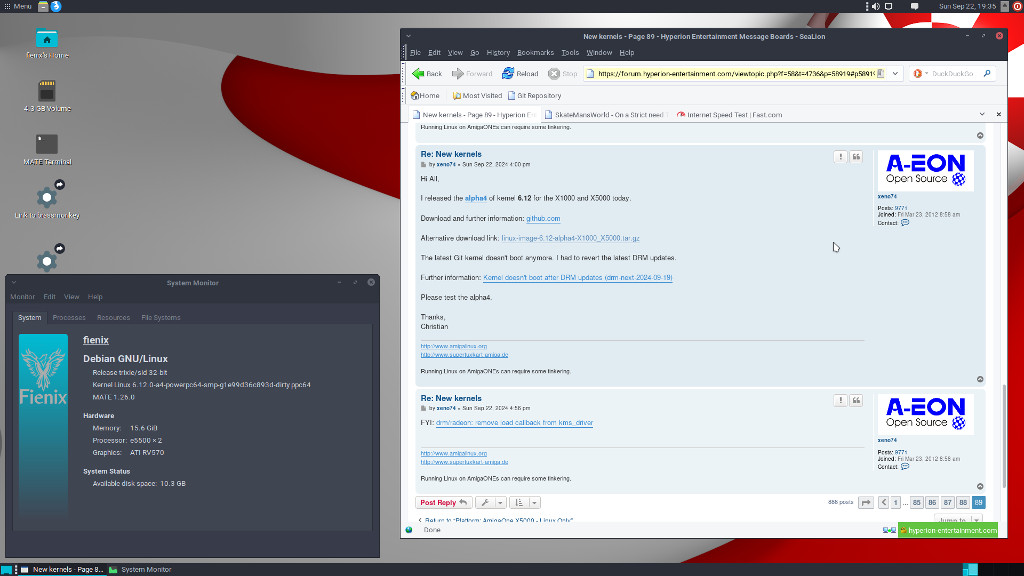Screen dimensions: 1024x576
Task: Open the topic tools wrench button
Action: 485,502
